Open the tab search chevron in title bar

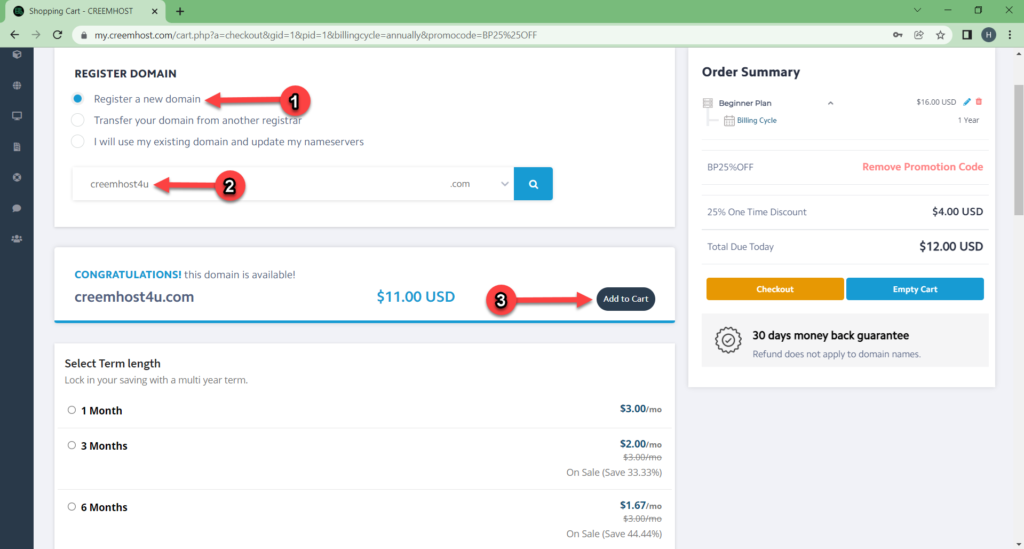(x=917, y=10)
